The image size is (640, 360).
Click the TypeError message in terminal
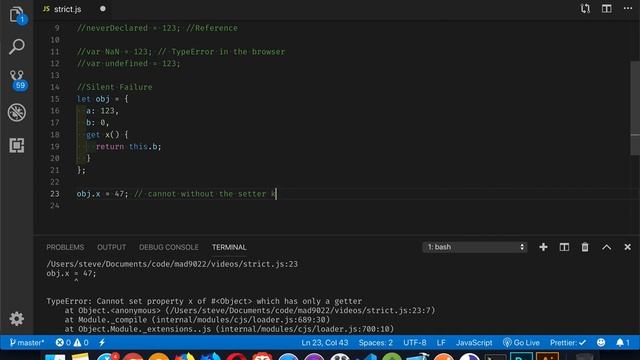pyautogui.click(x=204, y=301)
